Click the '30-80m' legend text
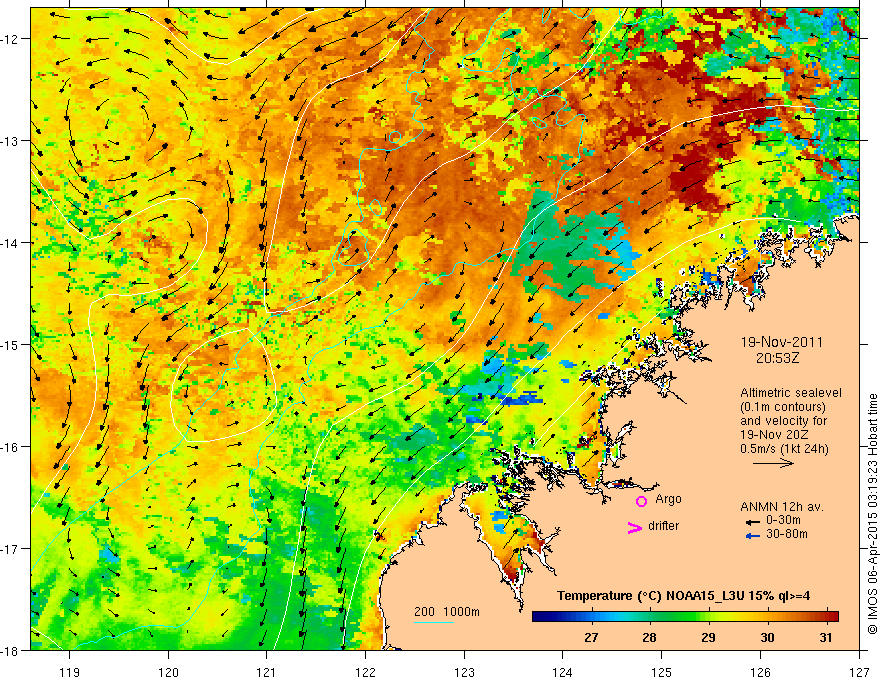The width and height of the screenshot is (880, 680). 787,534
